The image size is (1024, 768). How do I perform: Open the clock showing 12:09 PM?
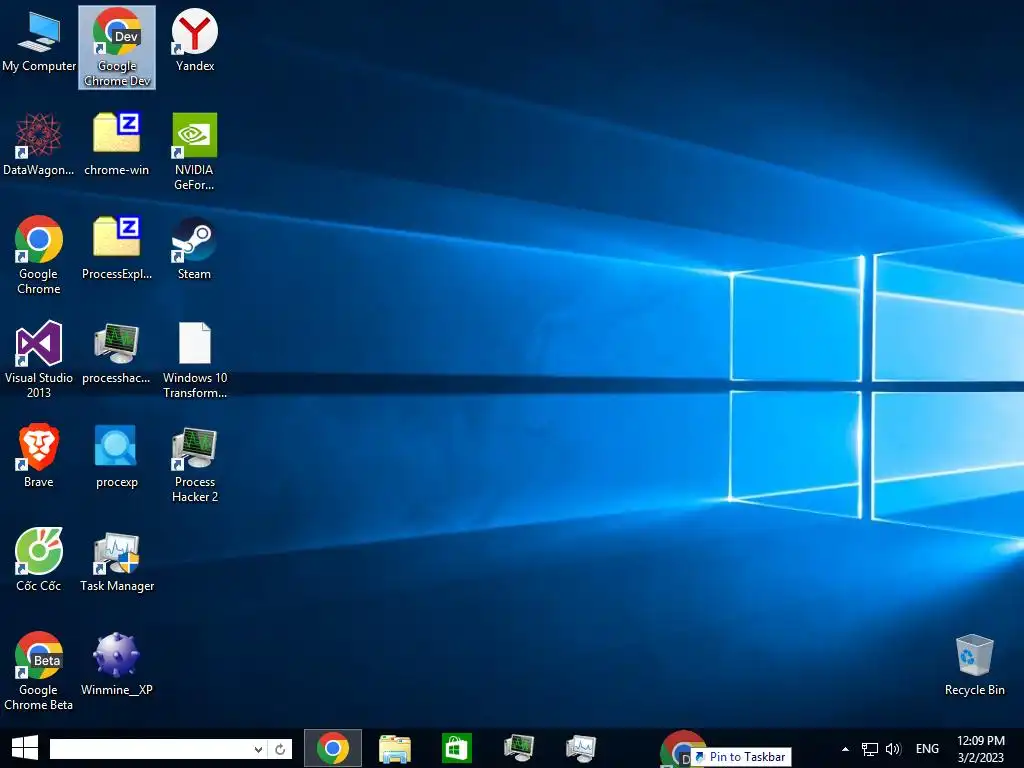click(x=980, y=749)
